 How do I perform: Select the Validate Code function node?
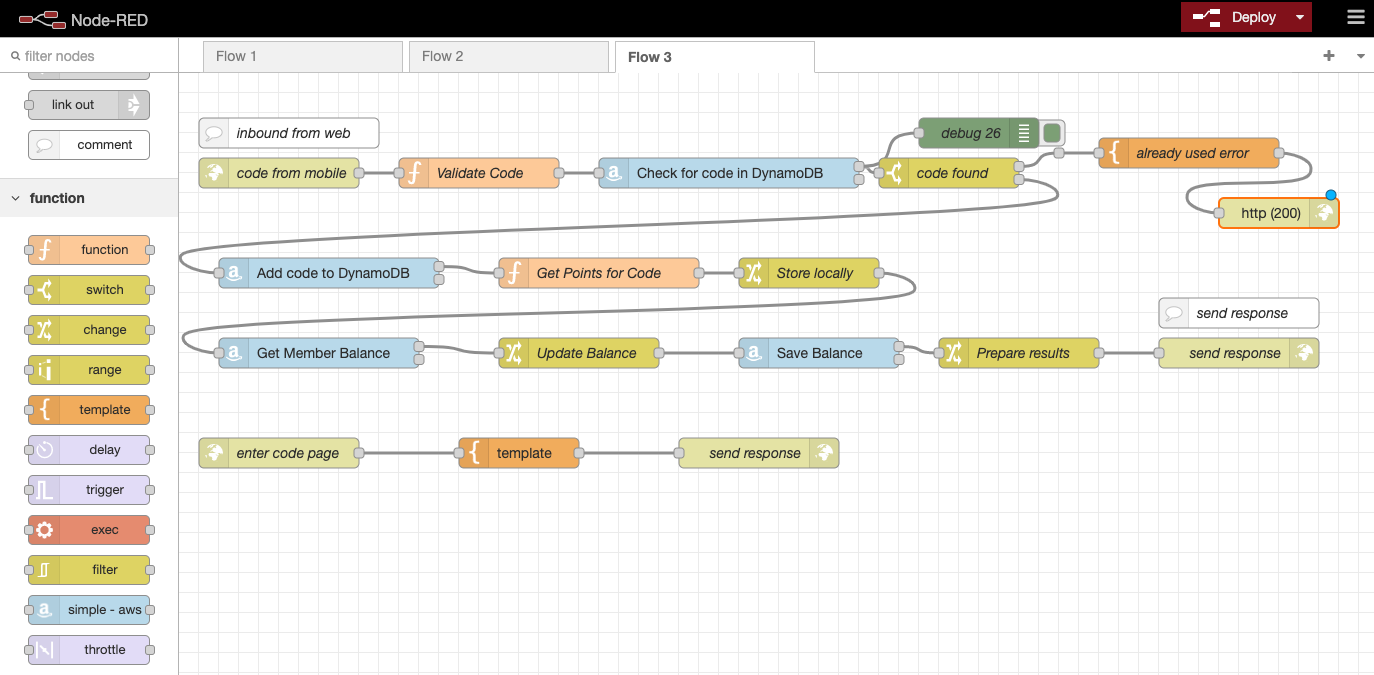pos(479,173)
